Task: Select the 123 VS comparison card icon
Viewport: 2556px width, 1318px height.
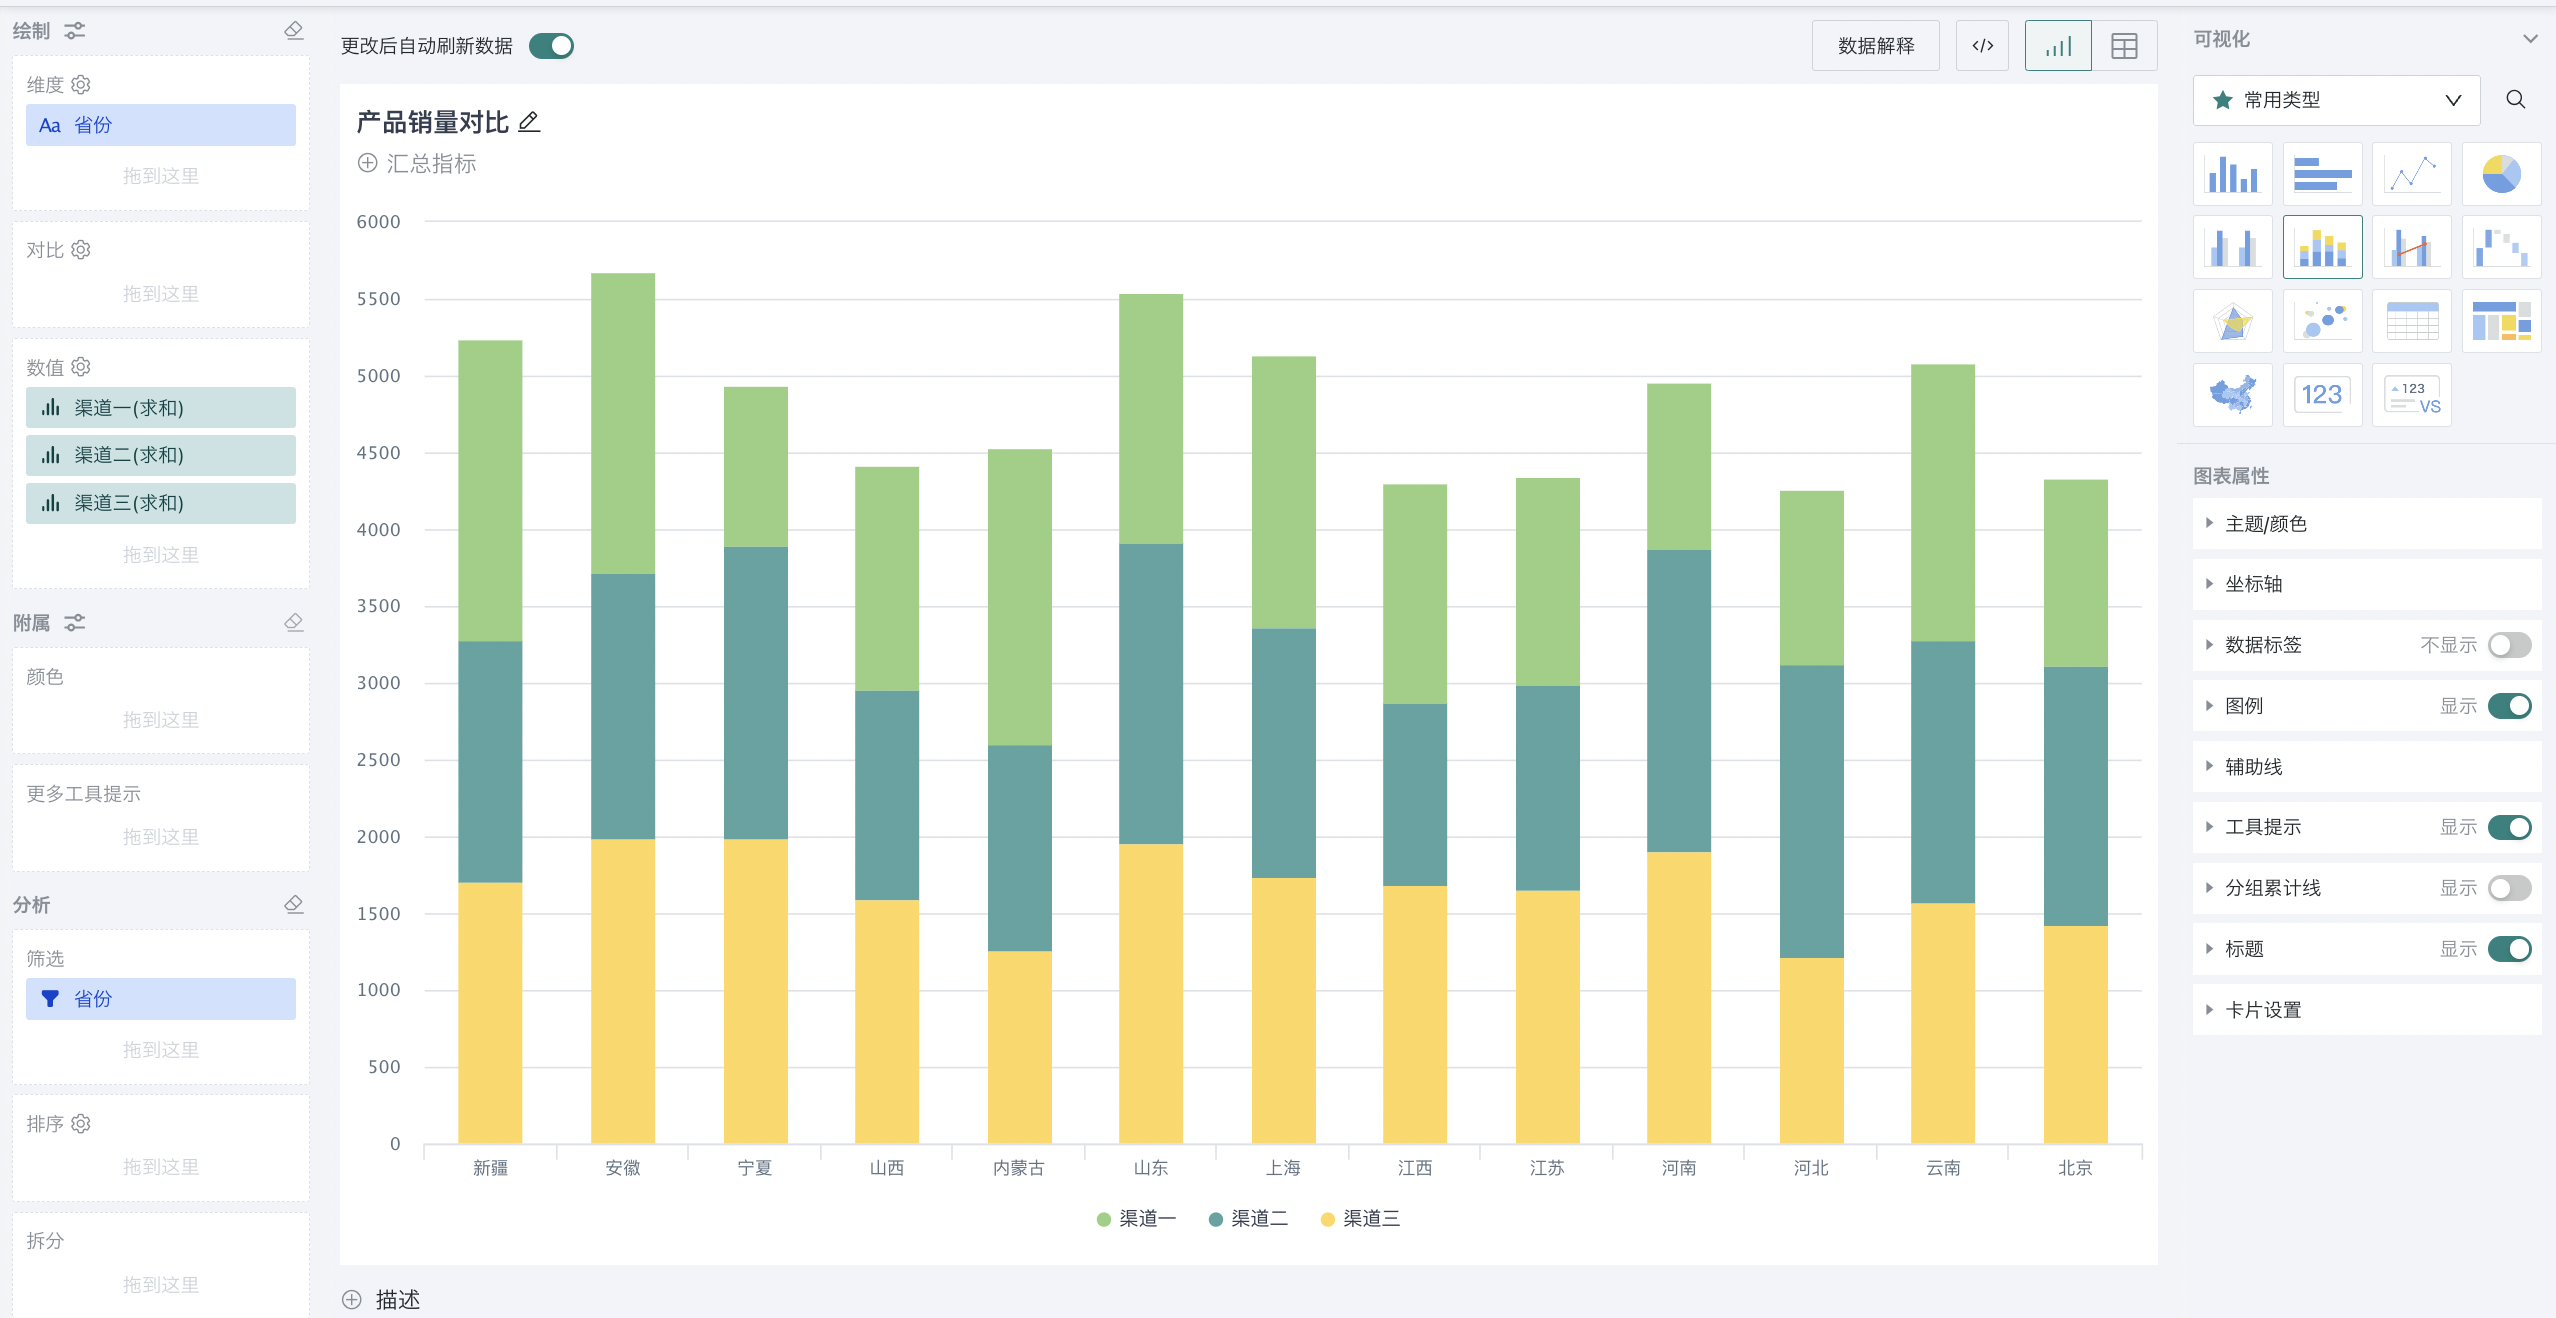Action: tap(2411, 395)
